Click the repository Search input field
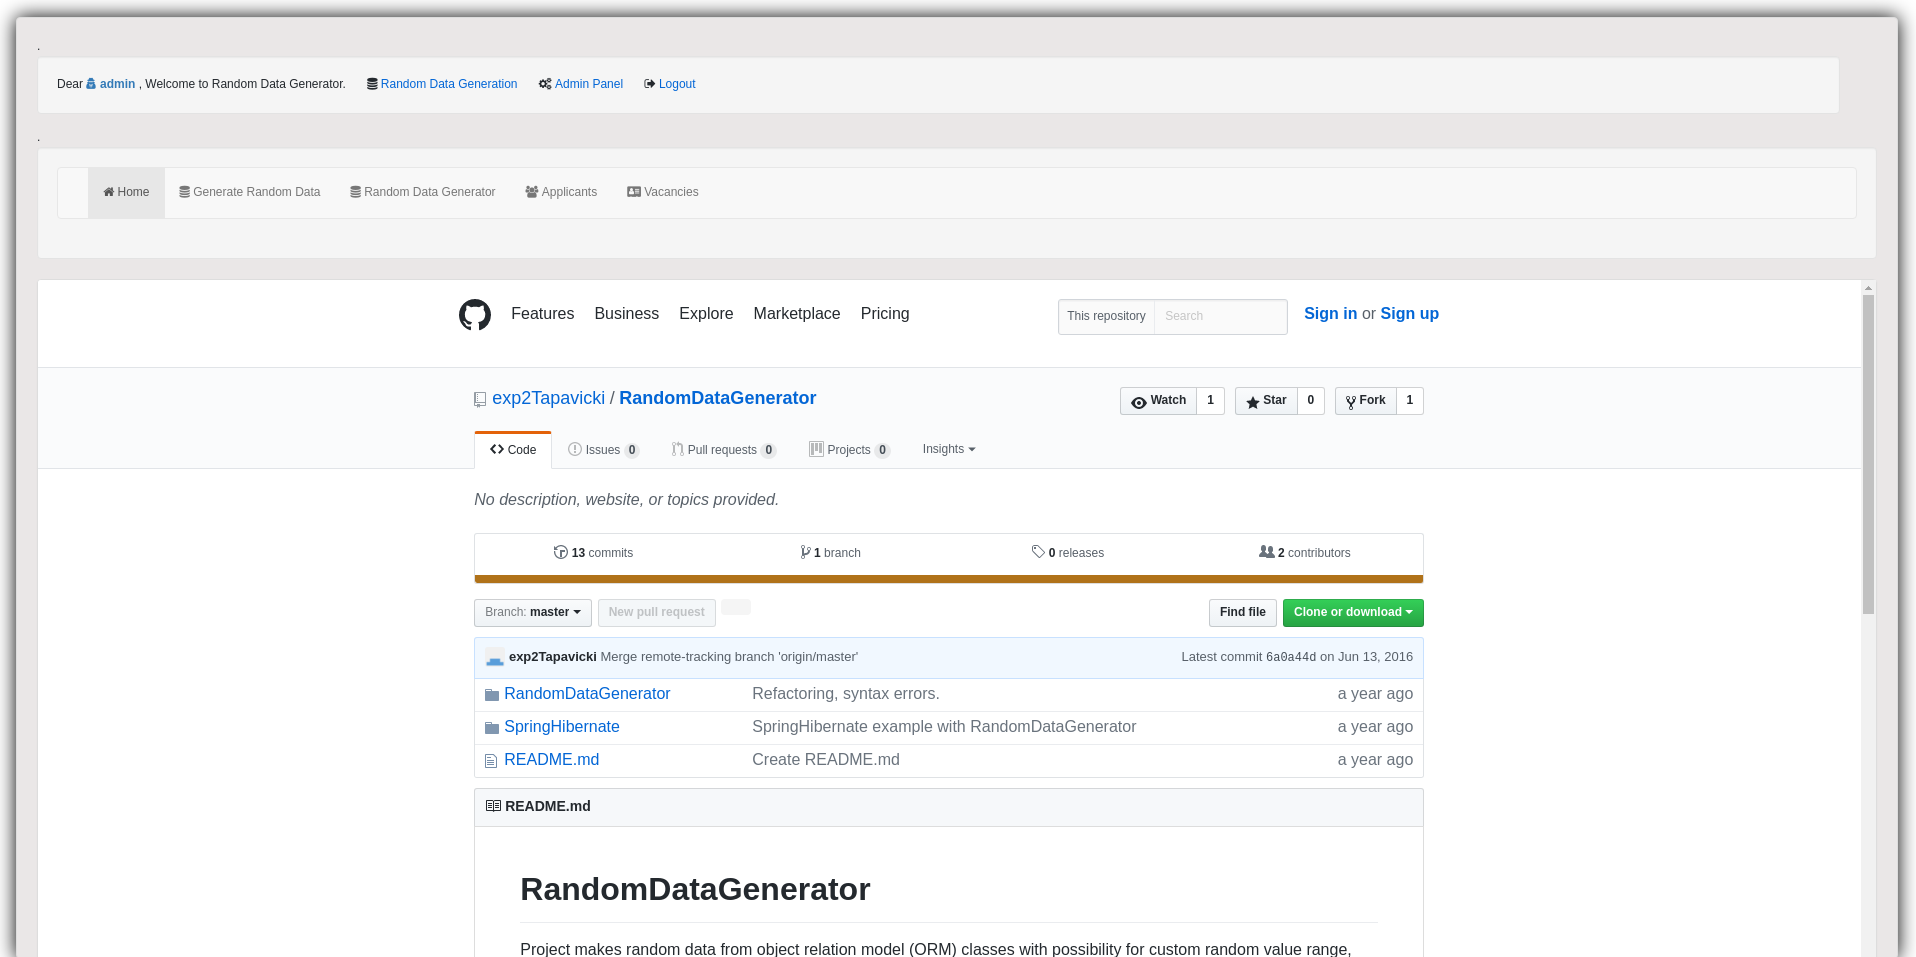The image size is (1916, 957). coord(1220,316)
